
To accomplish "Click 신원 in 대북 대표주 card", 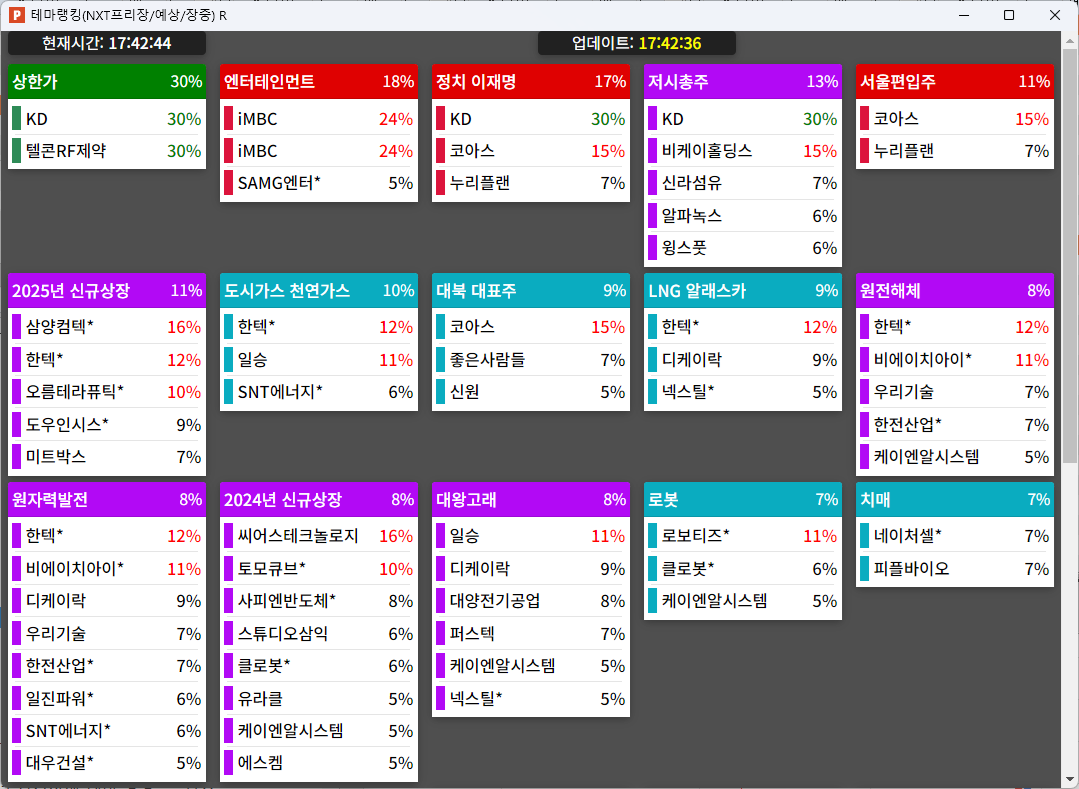I will pyautogui.click(x=531, y=392).
